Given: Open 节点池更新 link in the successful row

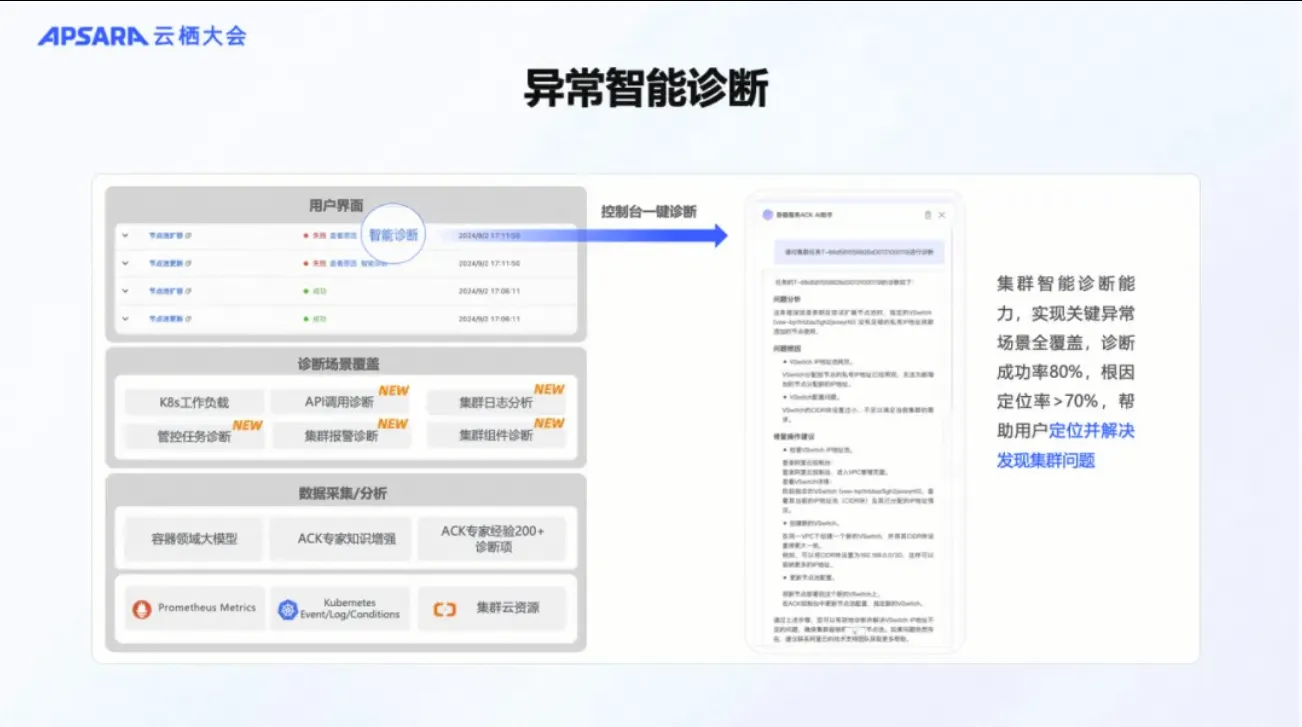Looking at the screenshot, I should (165, 319).
